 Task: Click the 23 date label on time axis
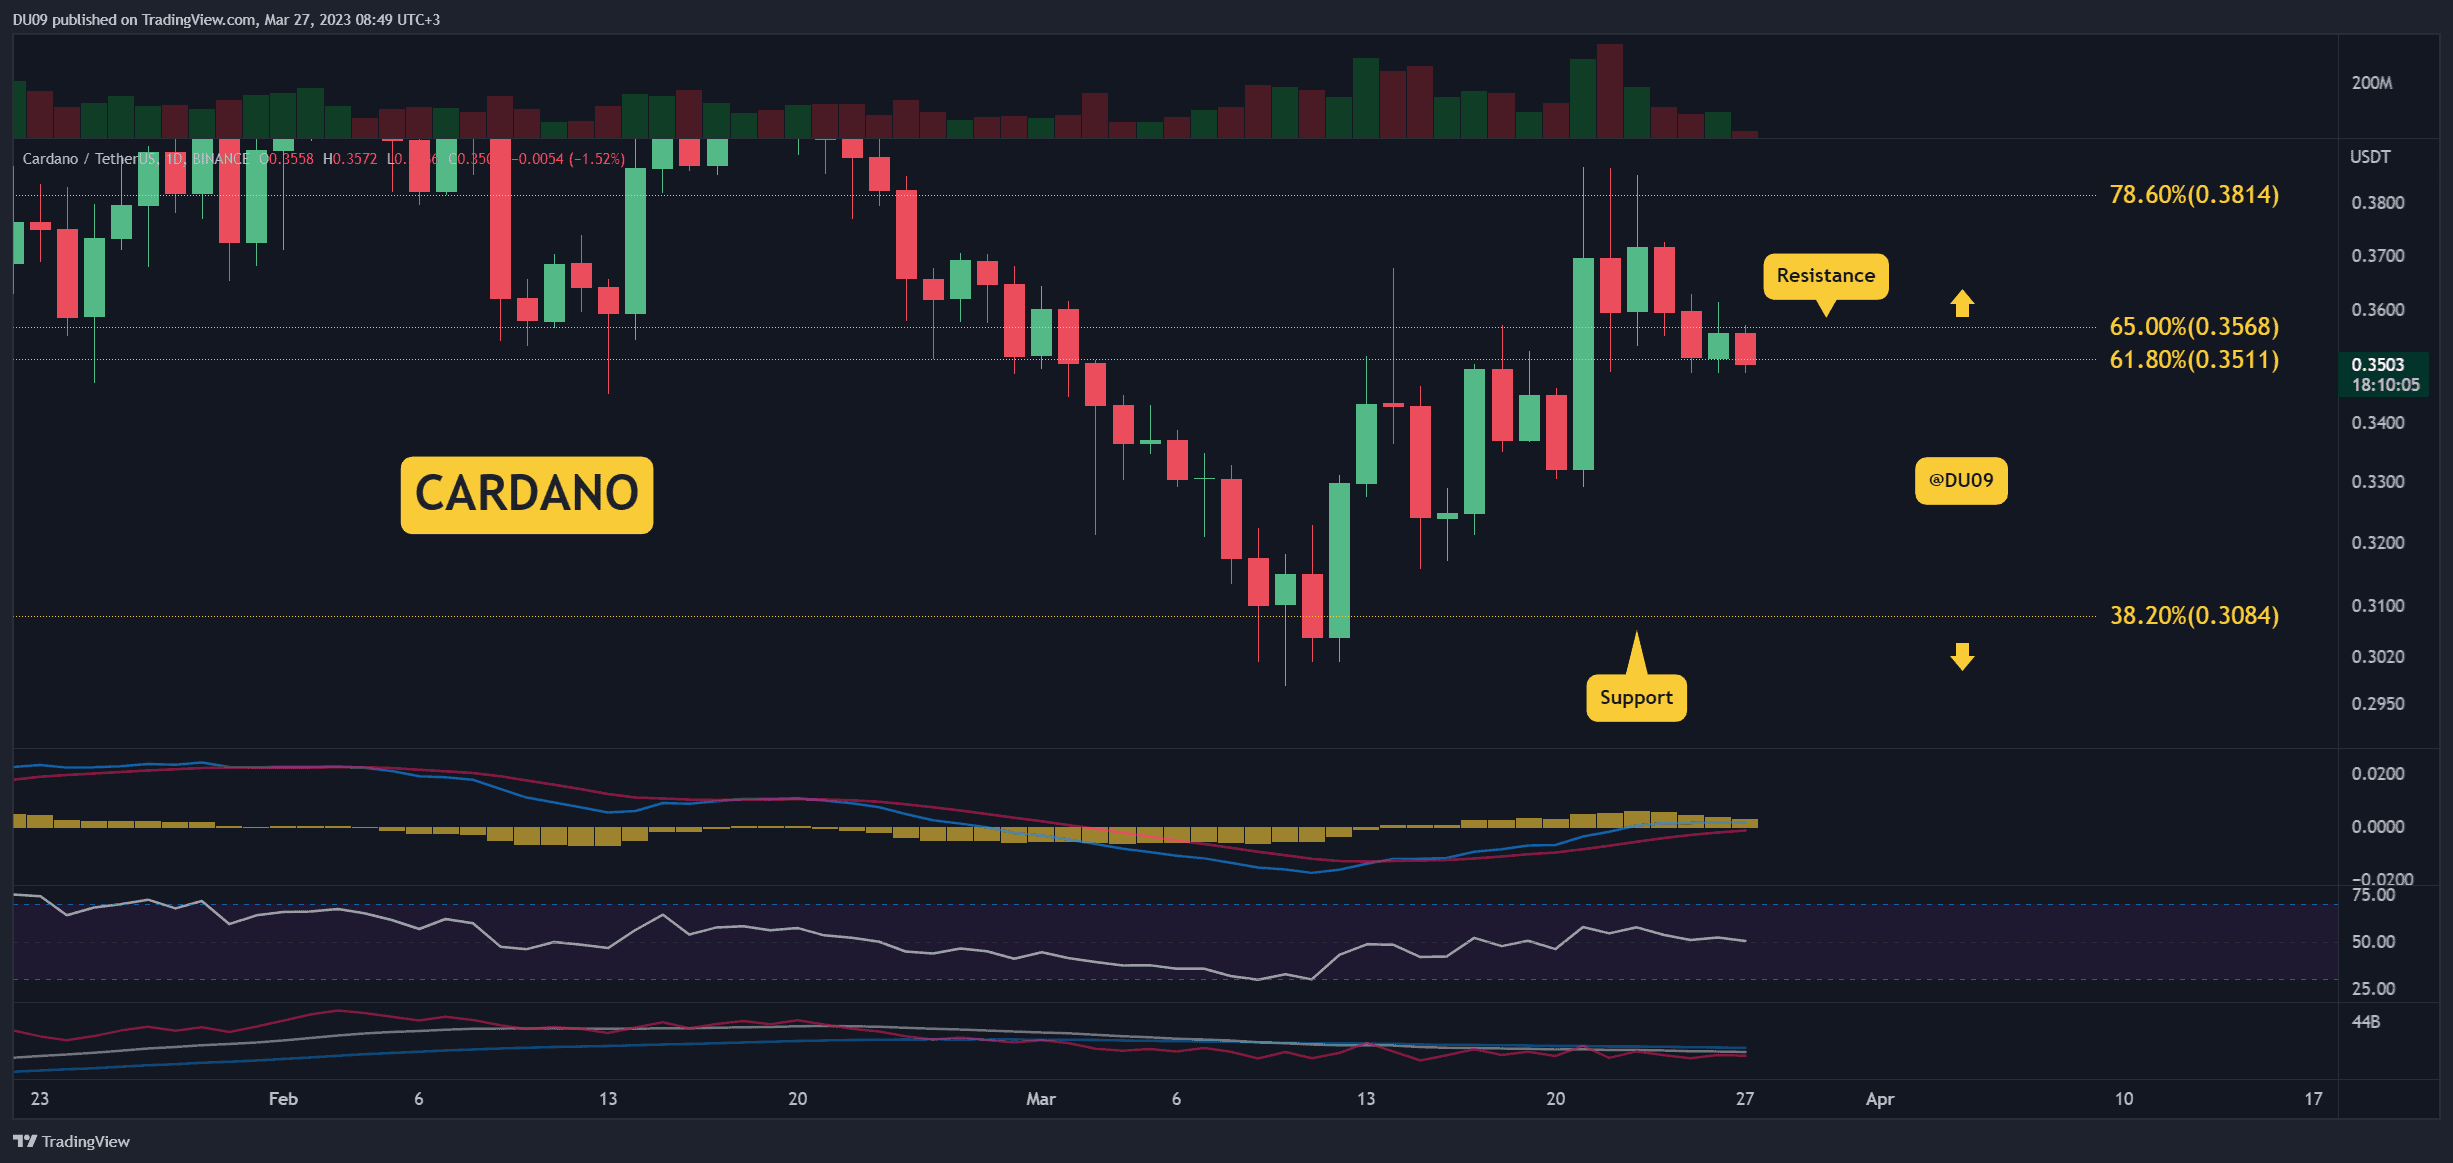[x=40, y=1099]
